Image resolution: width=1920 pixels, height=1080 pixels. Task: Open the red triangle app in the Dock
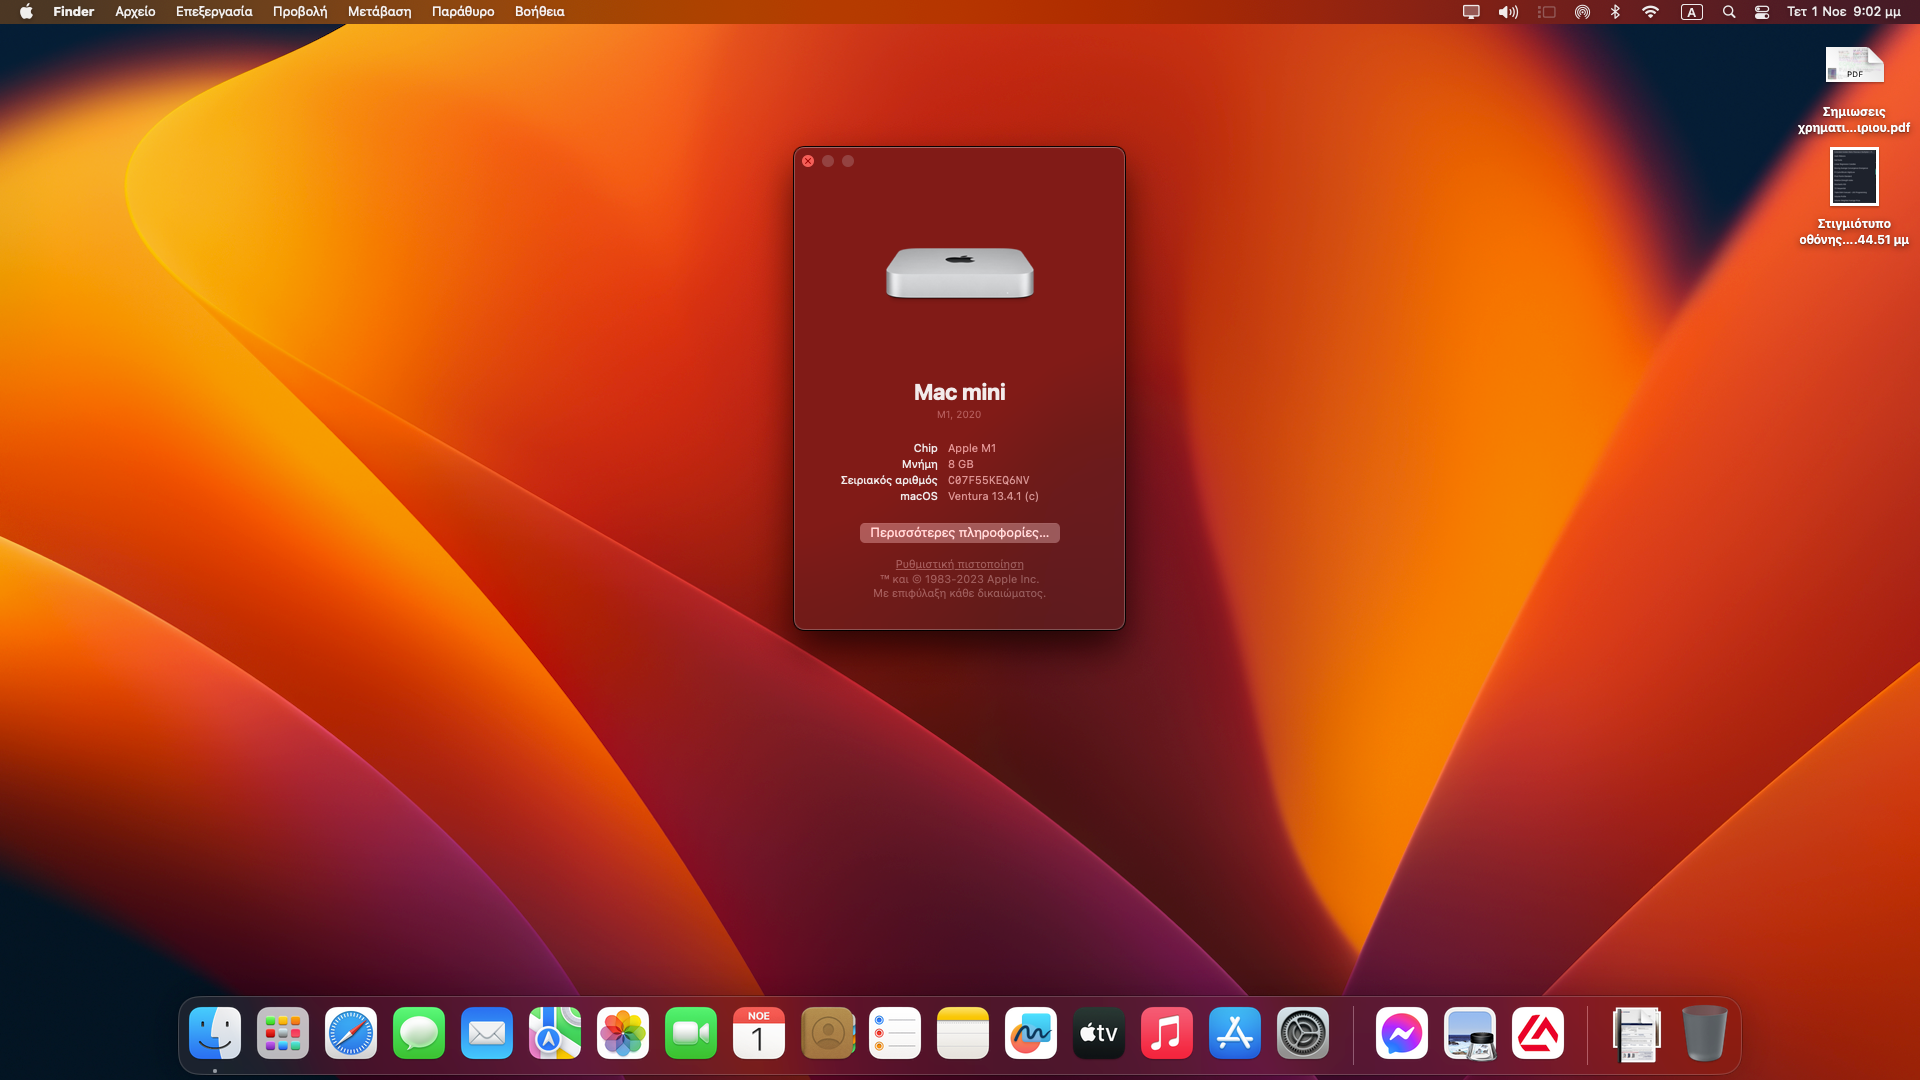pos(1538,1033)
